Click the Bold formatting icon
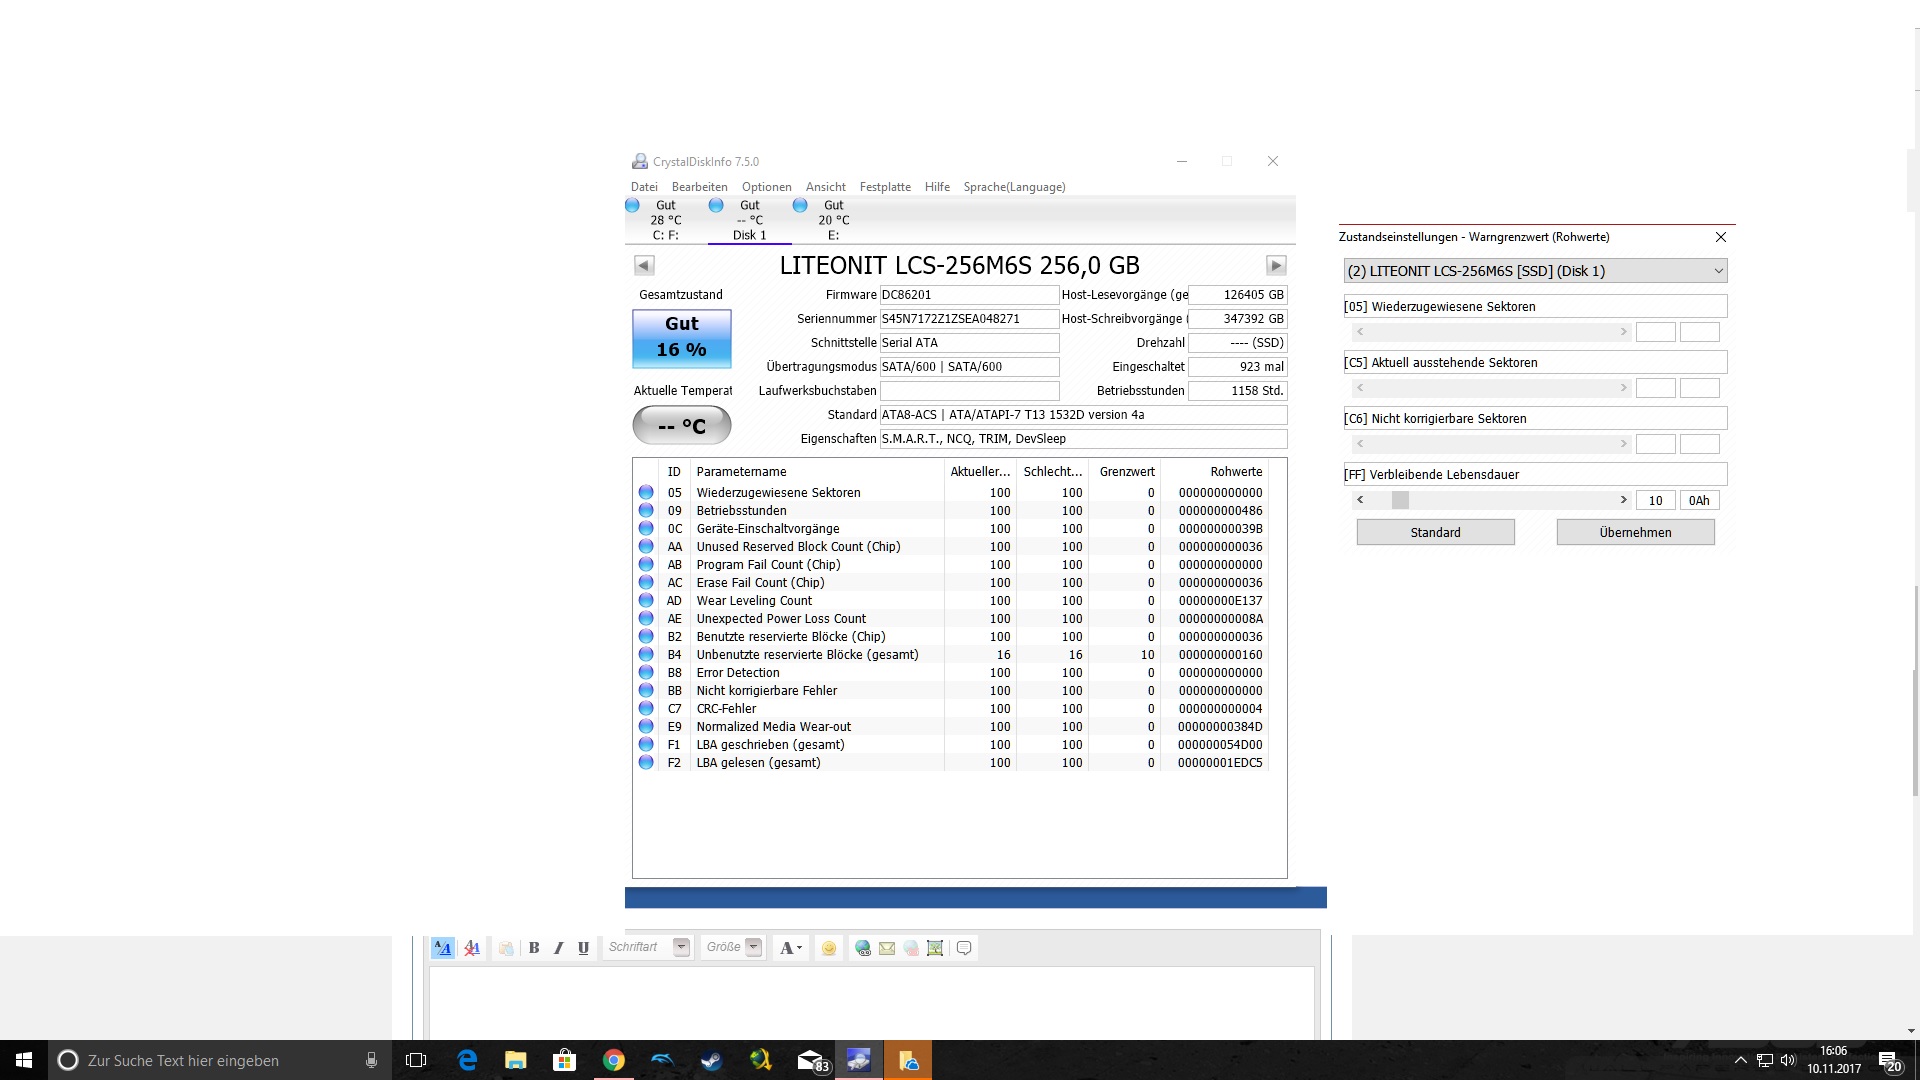The height and width of the screenshot is (1080, 1920). pyautogui.click(x=534, y=948)
